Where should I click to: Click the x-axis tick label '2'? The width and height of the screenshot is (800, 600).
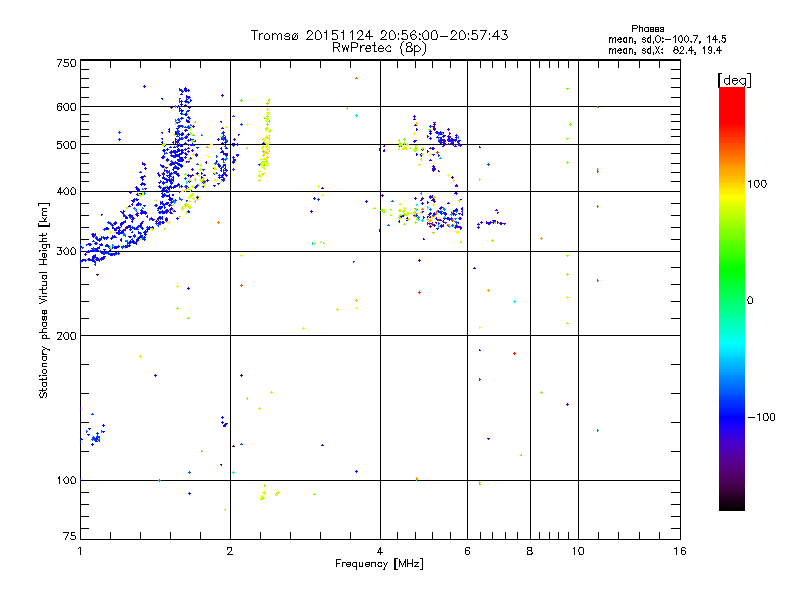coord(230,551)
